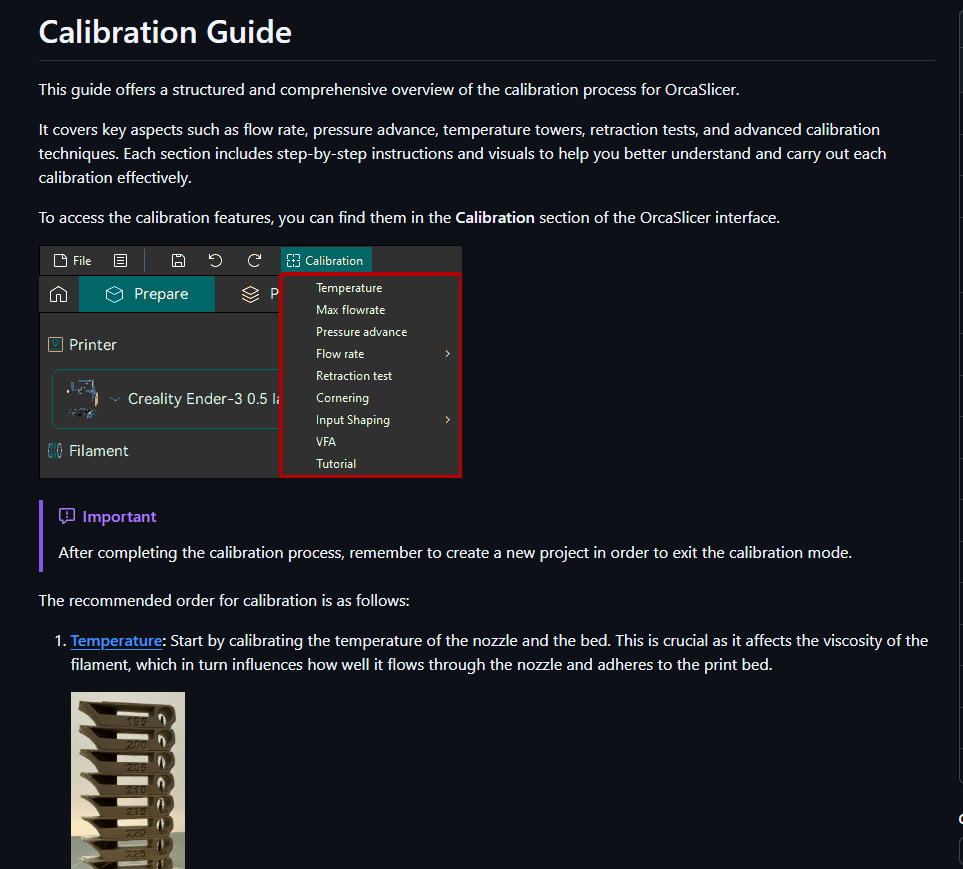The width and height of the screenshot is (963, 869).
Task: Click the sentence starting "The recommended order"
Action: (224, 601)
